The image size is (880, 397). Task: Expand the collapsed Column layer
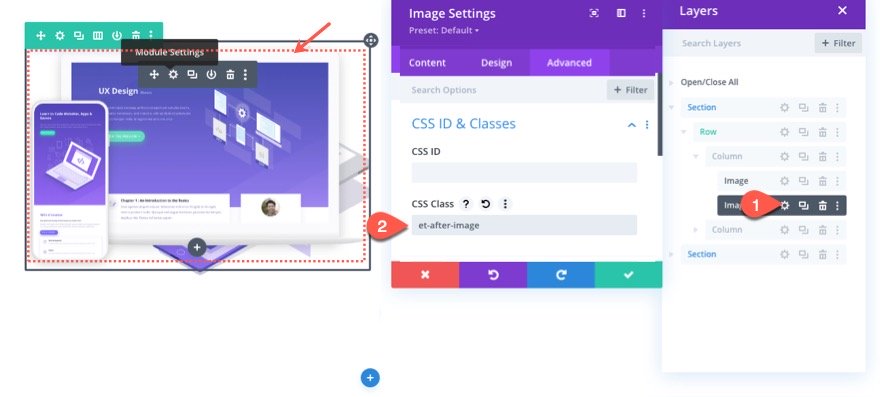696,230
